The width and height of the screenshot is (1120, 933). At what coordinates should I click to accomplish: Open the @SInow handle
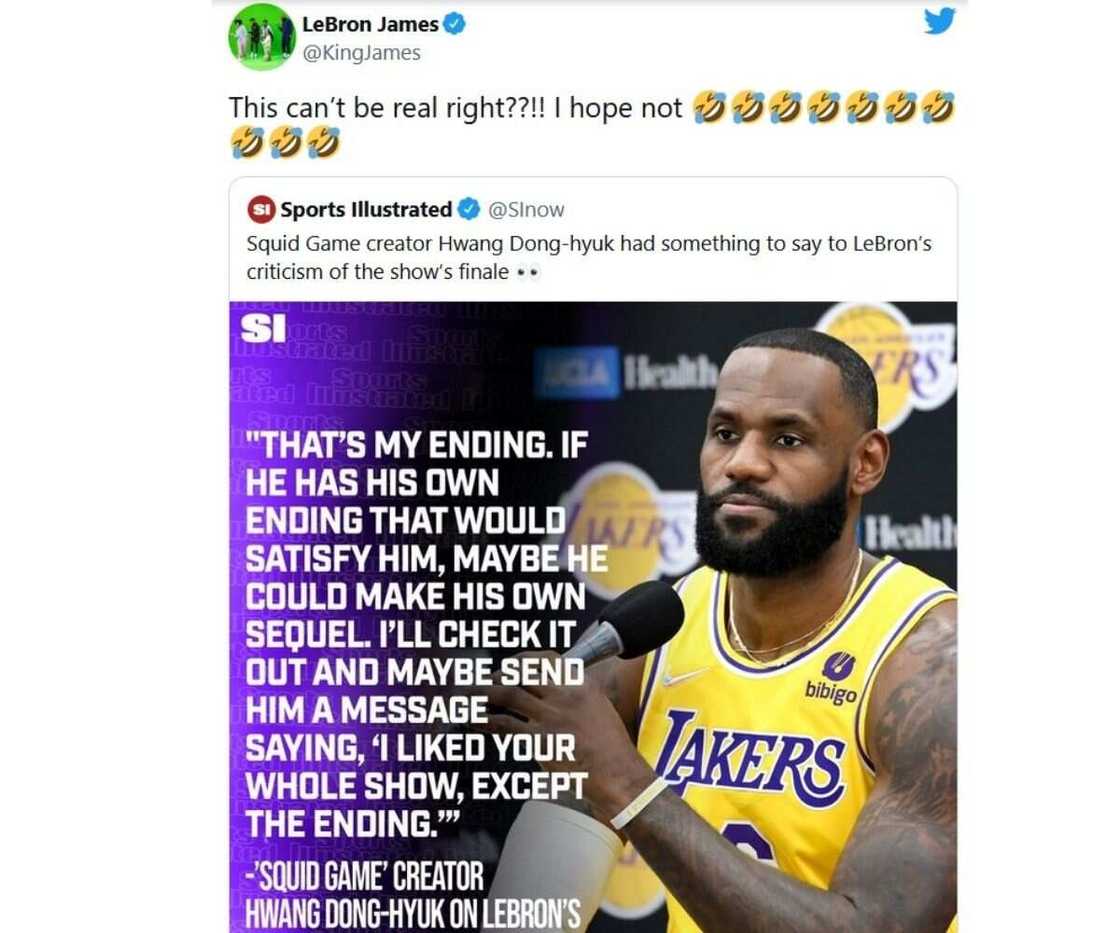(526, 209)
